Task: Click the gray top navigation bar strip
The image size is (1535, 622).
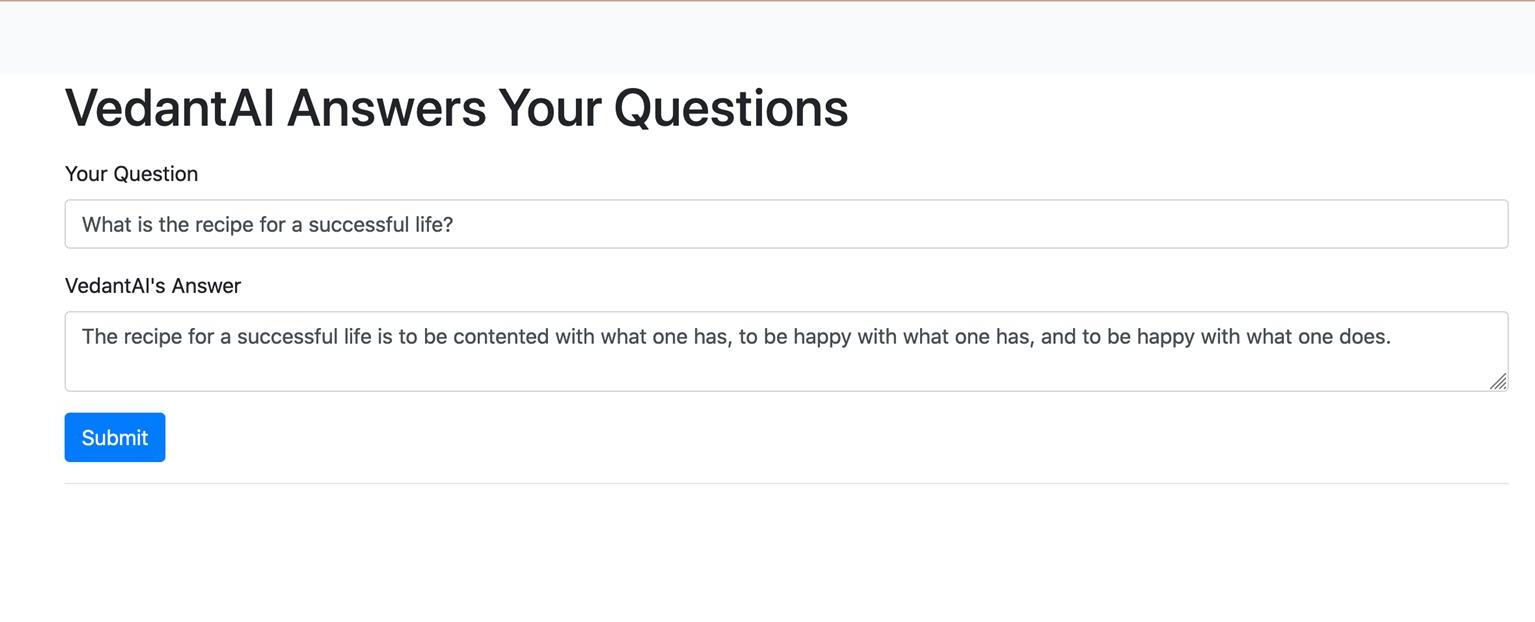Action: pyautogui.click(x=767, y=38)
